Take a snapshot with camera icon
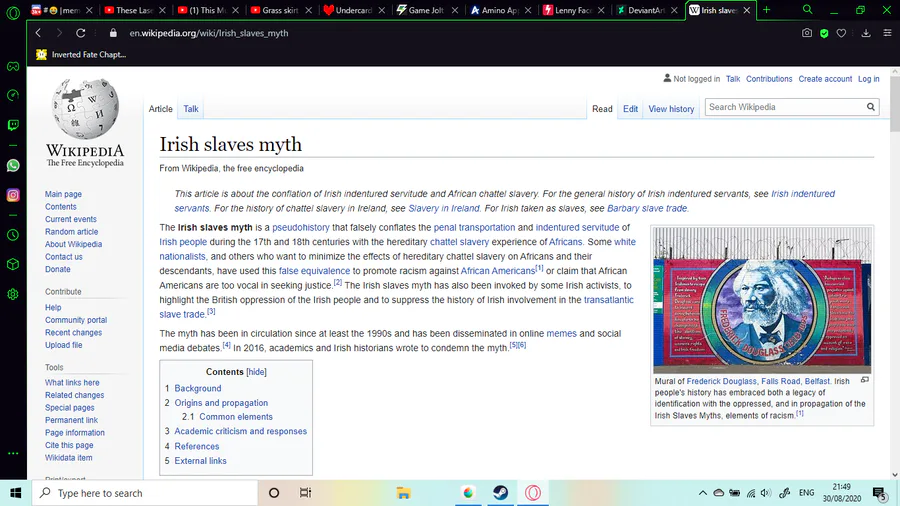Viewport: 900px width, 506px height. click(x=807, y=33)
